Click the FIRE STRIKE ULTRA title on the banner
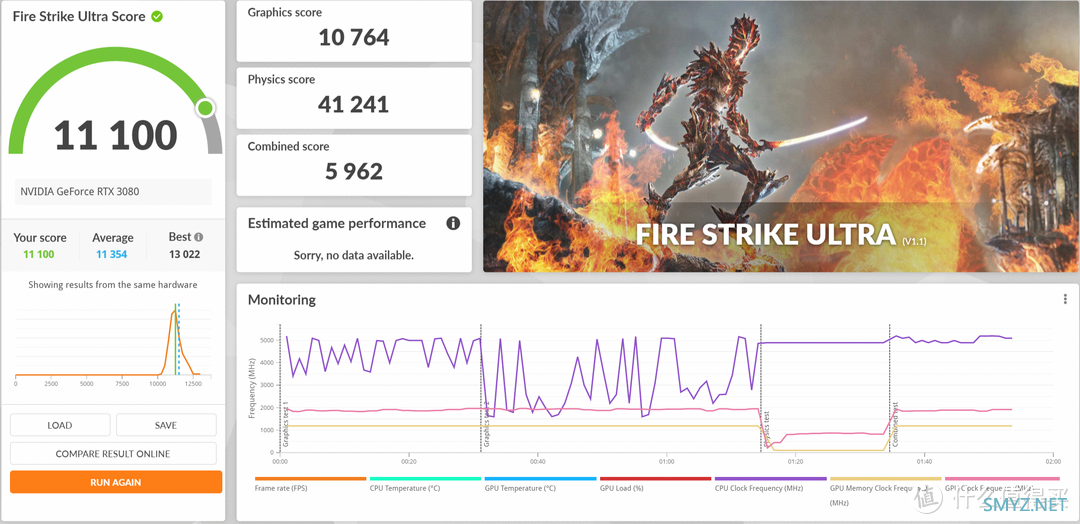The width and height of the screenshot is (1080, 524). [765, 234]
